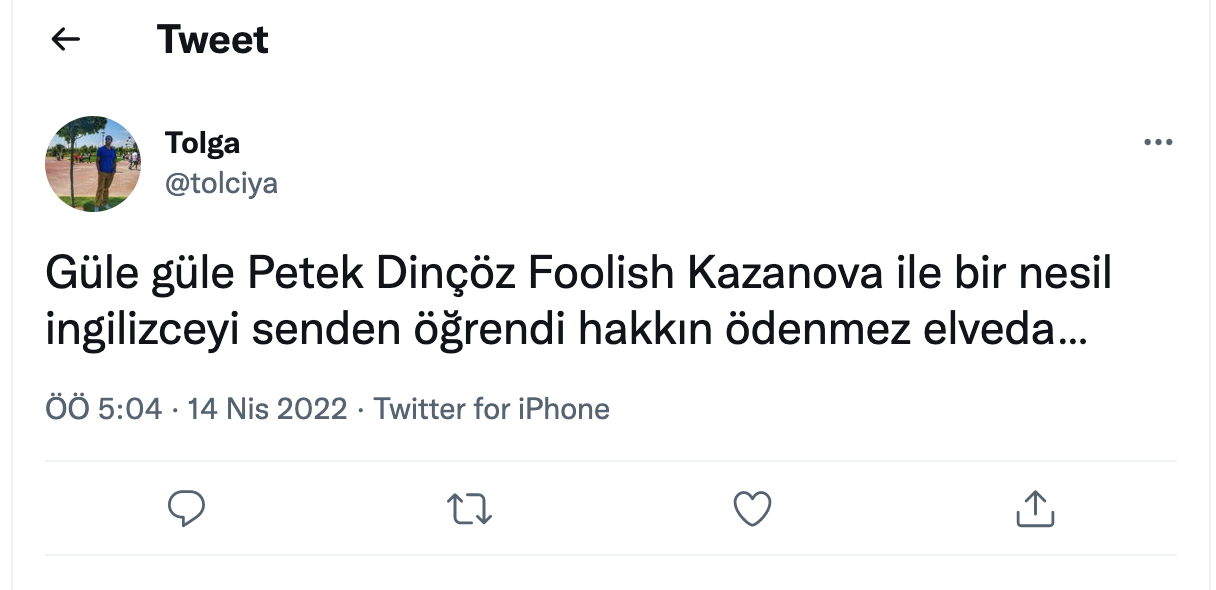Click the display name Tolga
The image size is (1216, 590).
click(202, 142)
